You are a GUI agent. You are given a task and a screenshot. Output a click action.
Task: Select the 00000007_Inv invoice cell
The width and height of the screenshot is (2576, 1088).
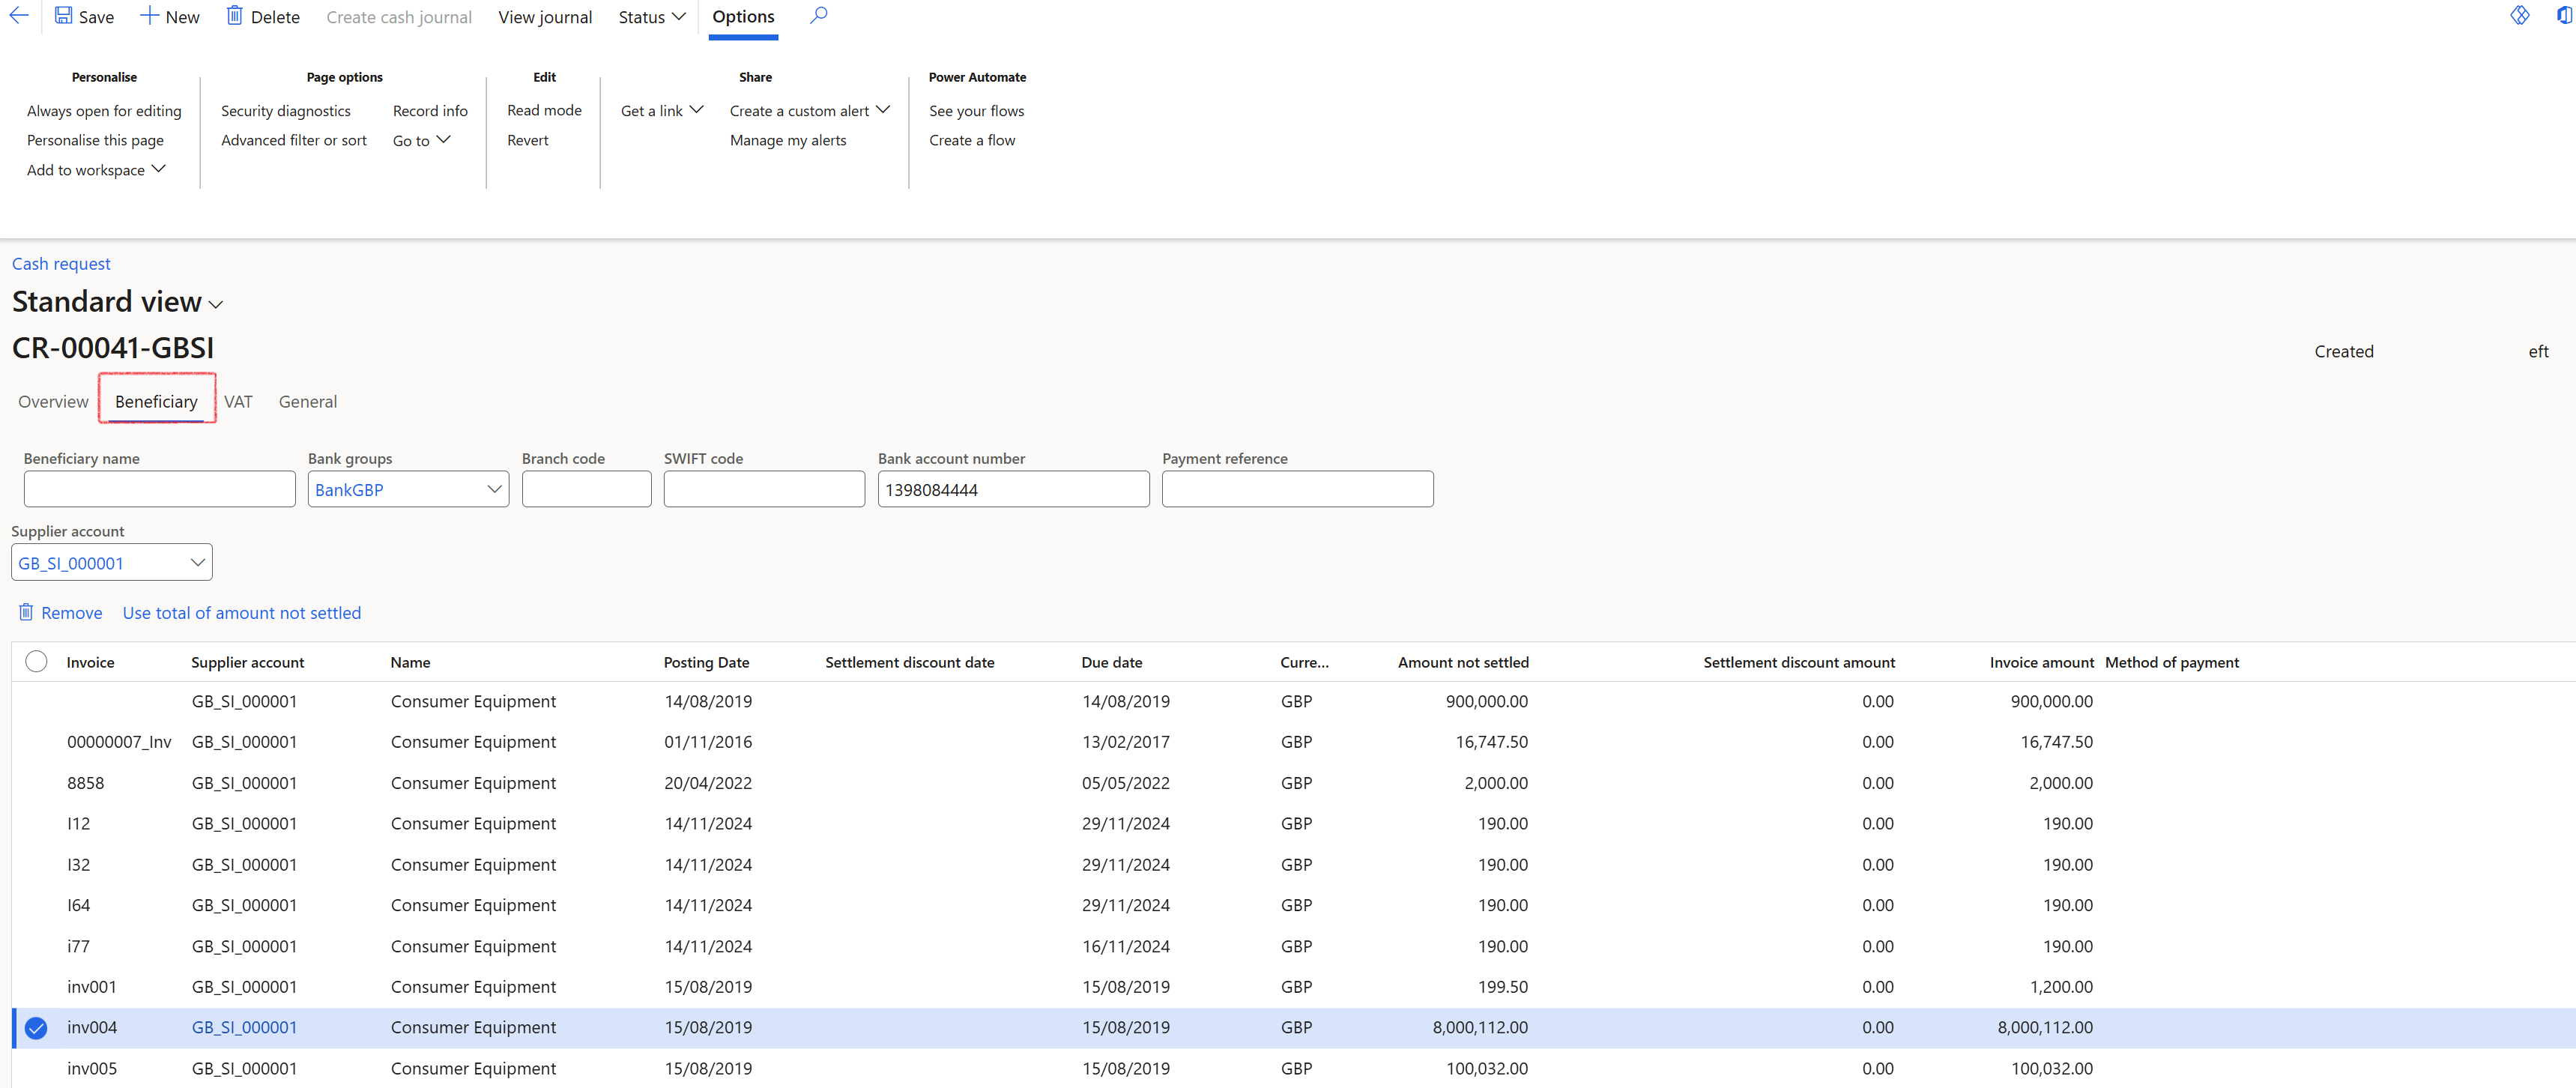(119, 742)
